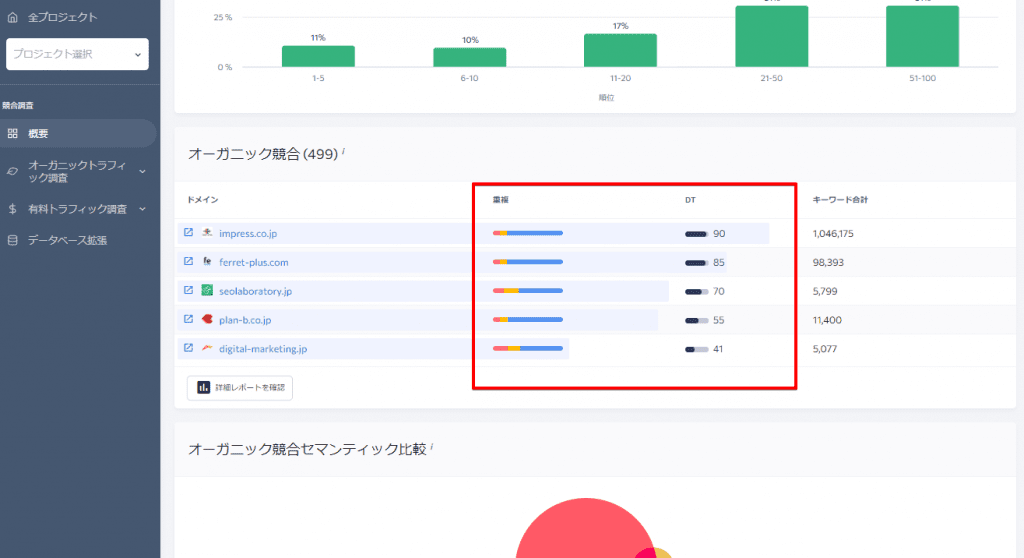
Task: Click DT value 70
Action: pyautogui.click(x=718, y=291)
